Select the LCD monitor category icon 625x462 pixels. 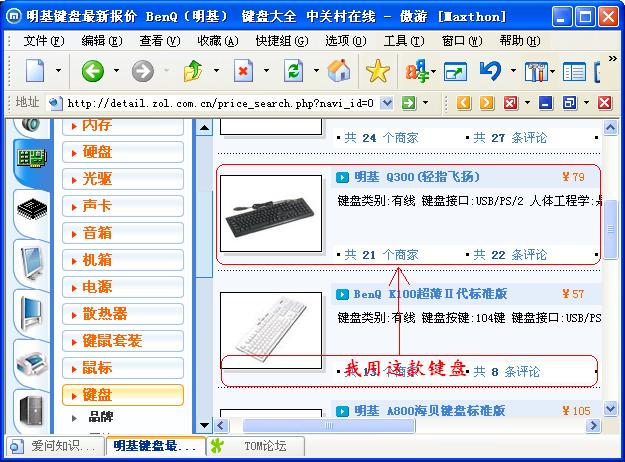click(33, 262)
